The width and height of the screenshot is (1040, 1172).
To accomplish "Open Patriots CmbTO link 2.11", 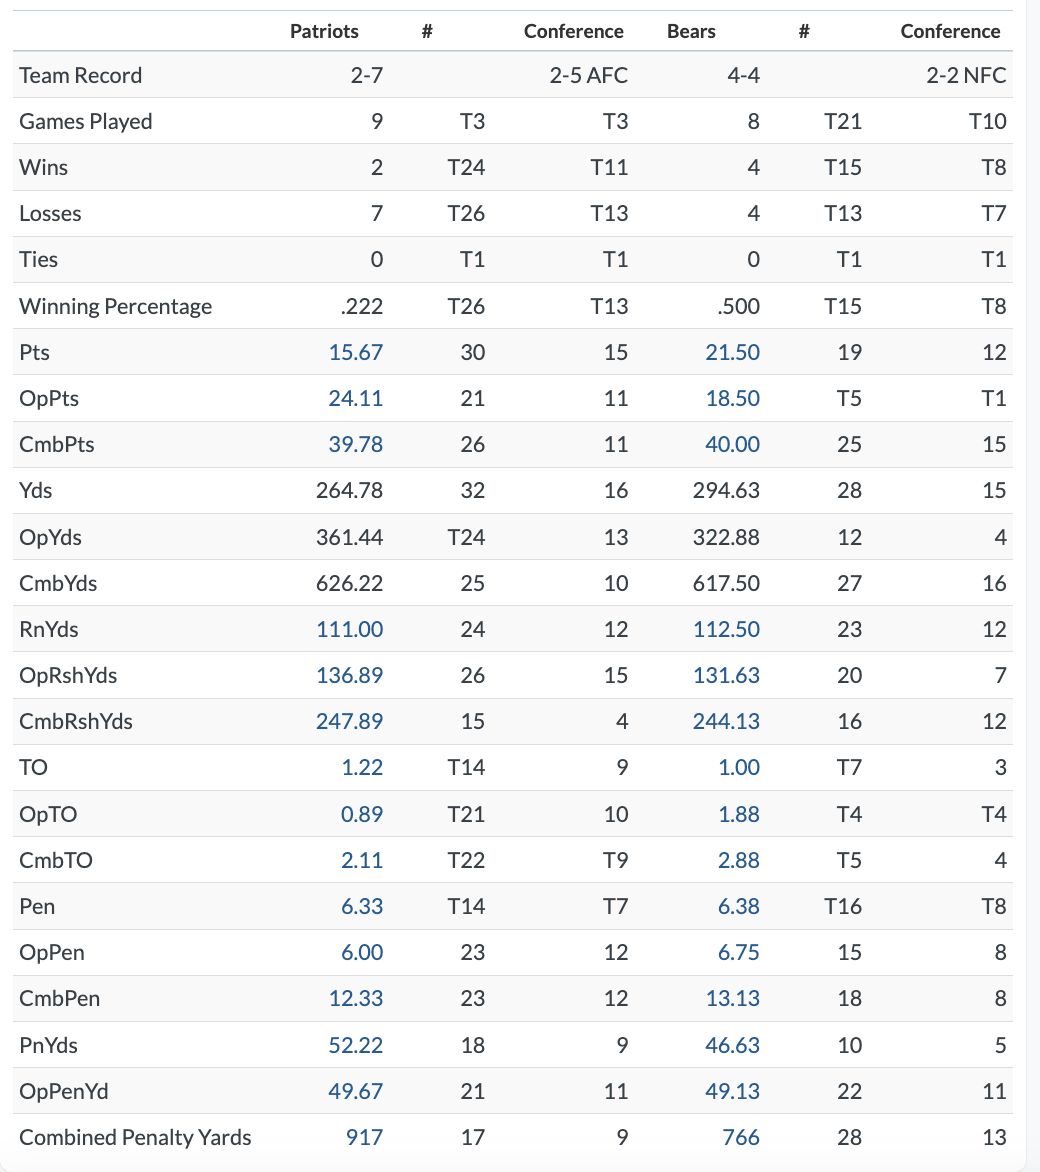I will point(361,860).
